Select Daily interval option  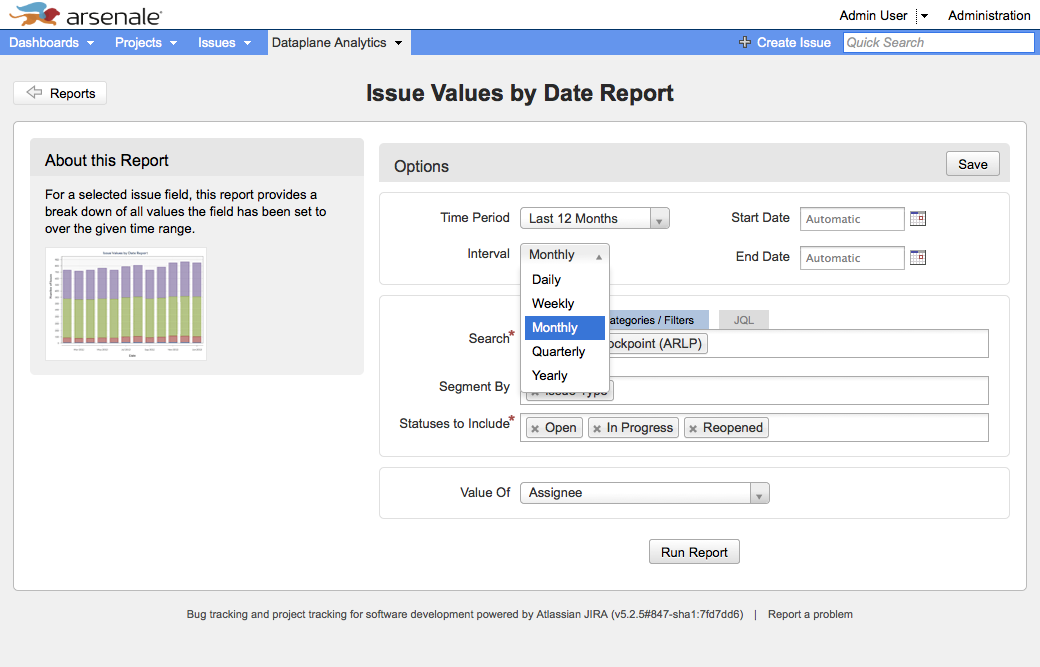pyautogui.click(x=564, y=280)
